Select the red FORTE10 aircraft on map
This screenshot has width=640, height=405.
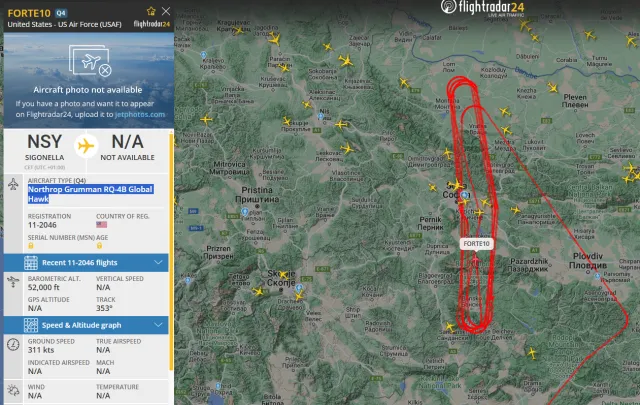tap(476, 260)
